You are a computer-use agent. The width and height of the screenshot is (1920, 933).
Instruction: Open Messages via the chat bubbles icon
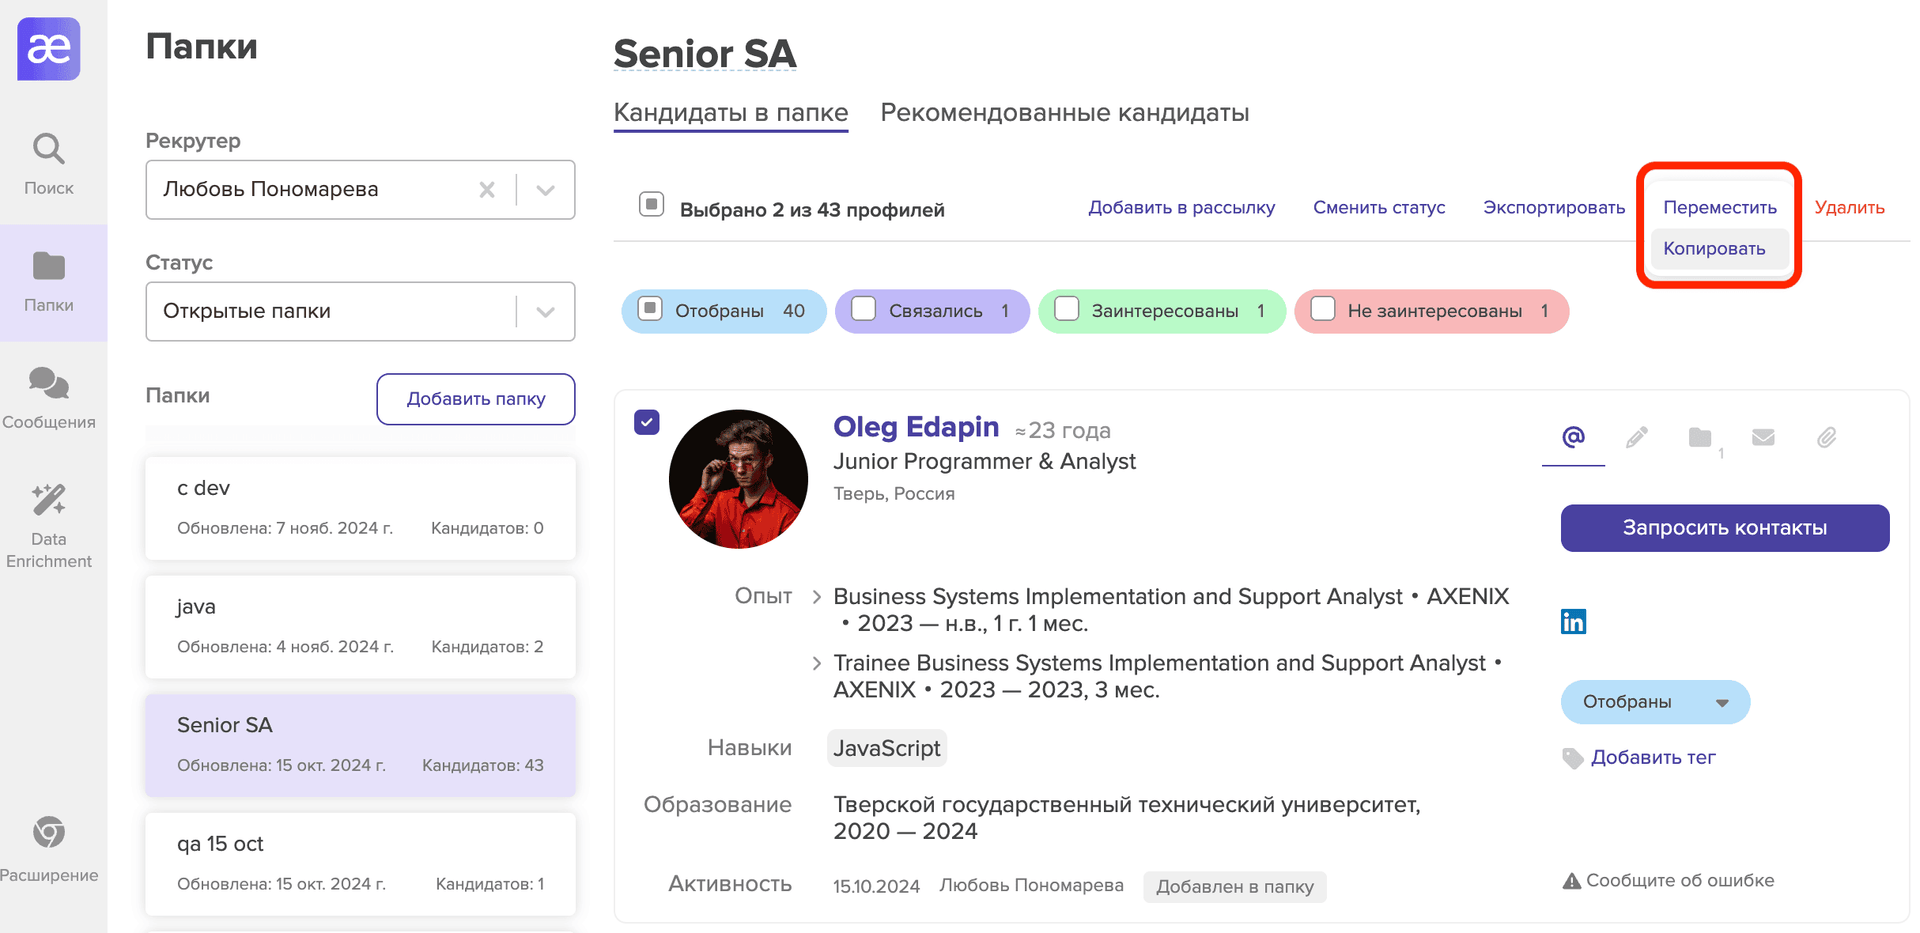[x=48, y=384]
